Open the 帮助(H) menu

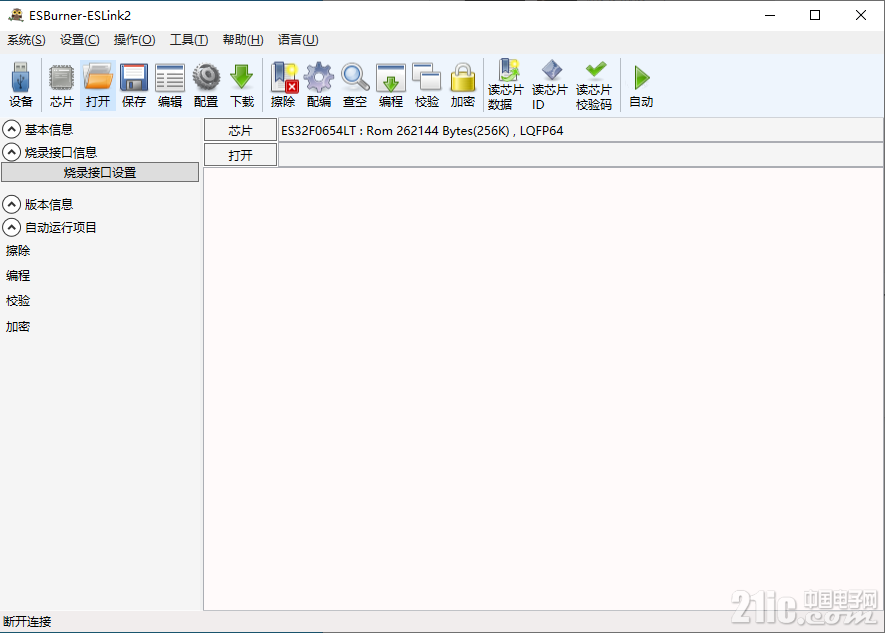(x=243, y=40)
